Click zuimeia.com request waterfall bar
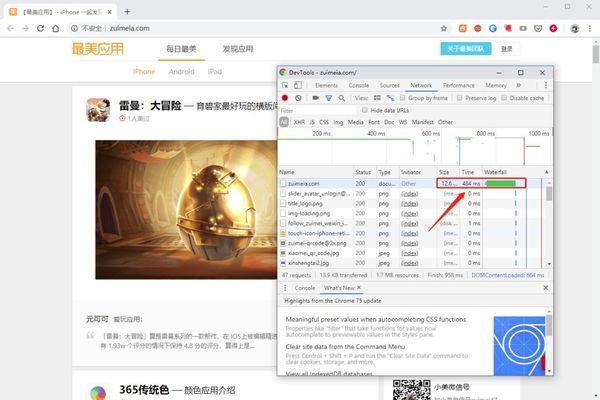Screen dimensions: 600x400 (x=501, y=184)
